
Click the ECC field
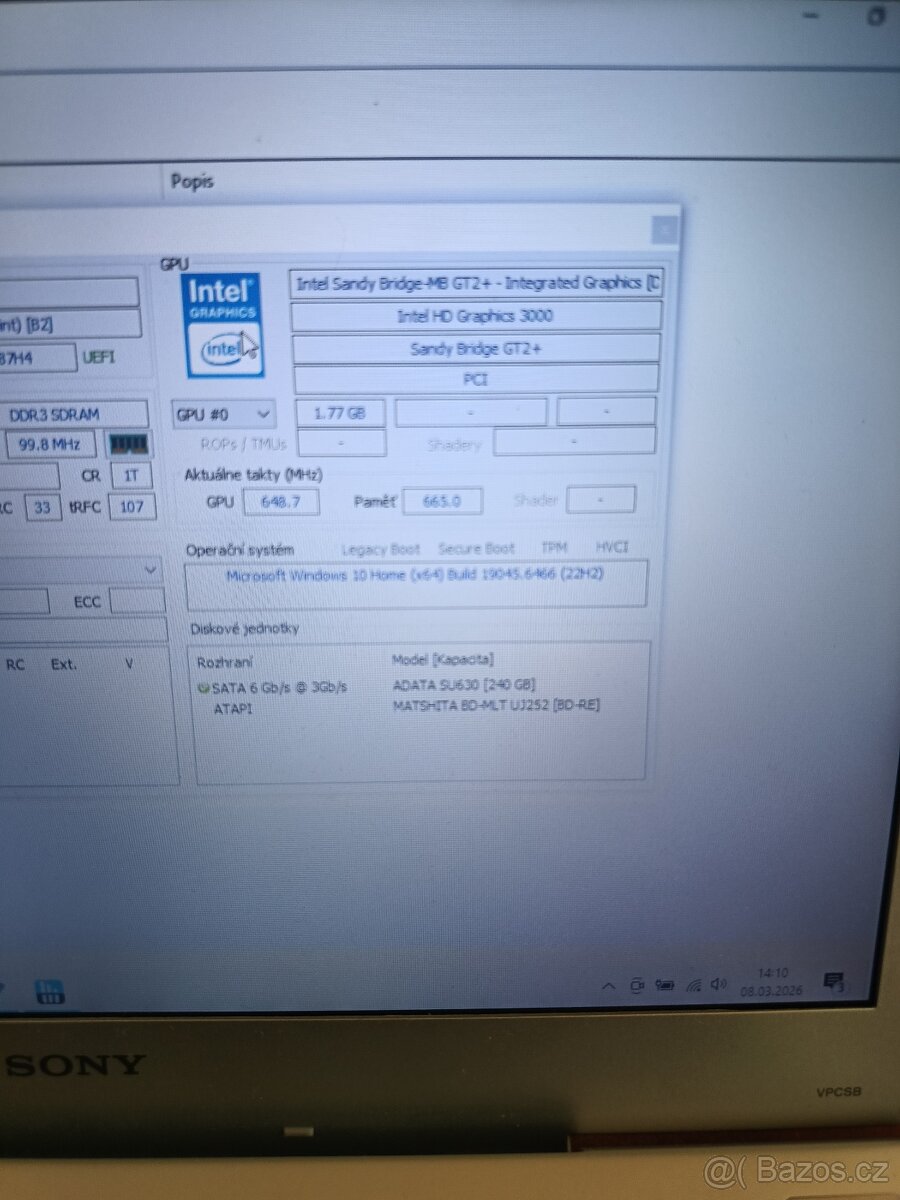point(137,601)
